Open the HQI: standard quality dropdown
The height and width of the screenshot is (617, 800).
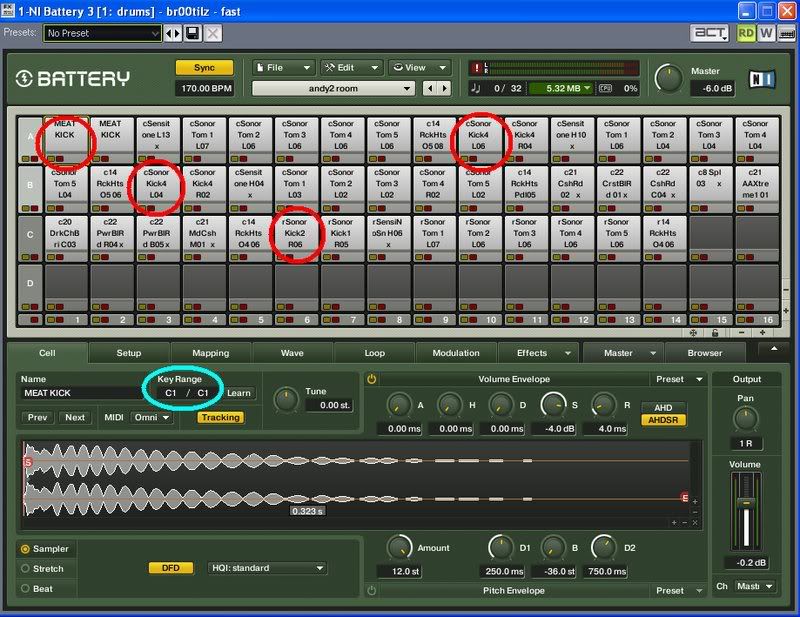pyautogui.click(x=267, y=568)
